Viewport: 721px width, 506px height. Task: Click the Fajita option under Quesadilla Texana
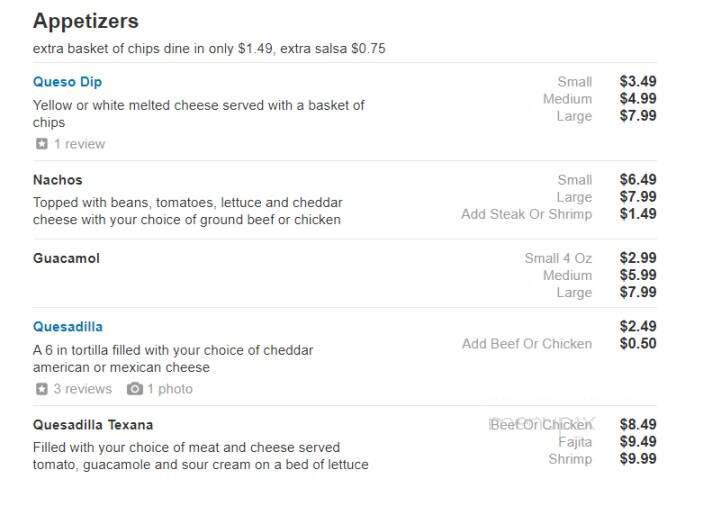click(x=575, y=442)
